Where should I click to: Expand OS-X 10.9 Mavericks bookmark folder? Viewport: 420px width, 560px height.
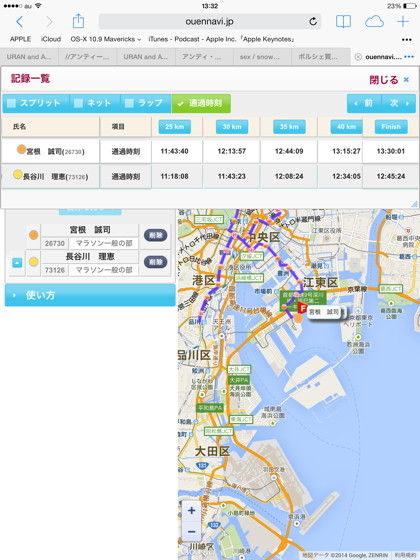click(106, 39)
